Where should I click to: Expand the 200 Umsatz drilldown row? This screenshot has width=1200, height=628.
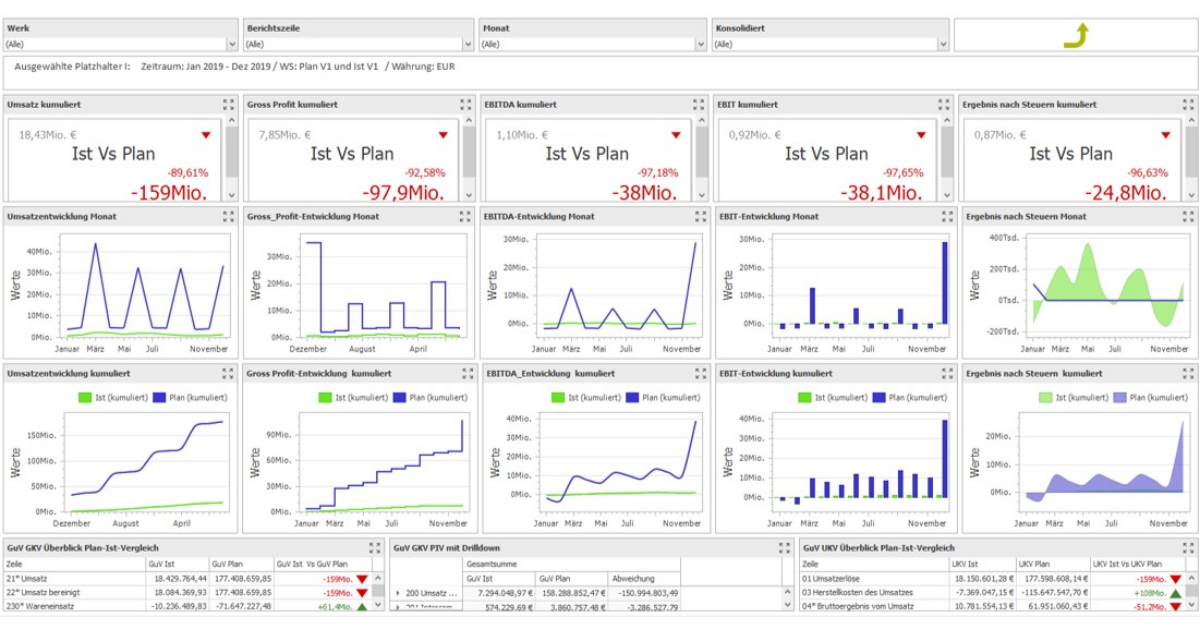click(x=398, y=593)
